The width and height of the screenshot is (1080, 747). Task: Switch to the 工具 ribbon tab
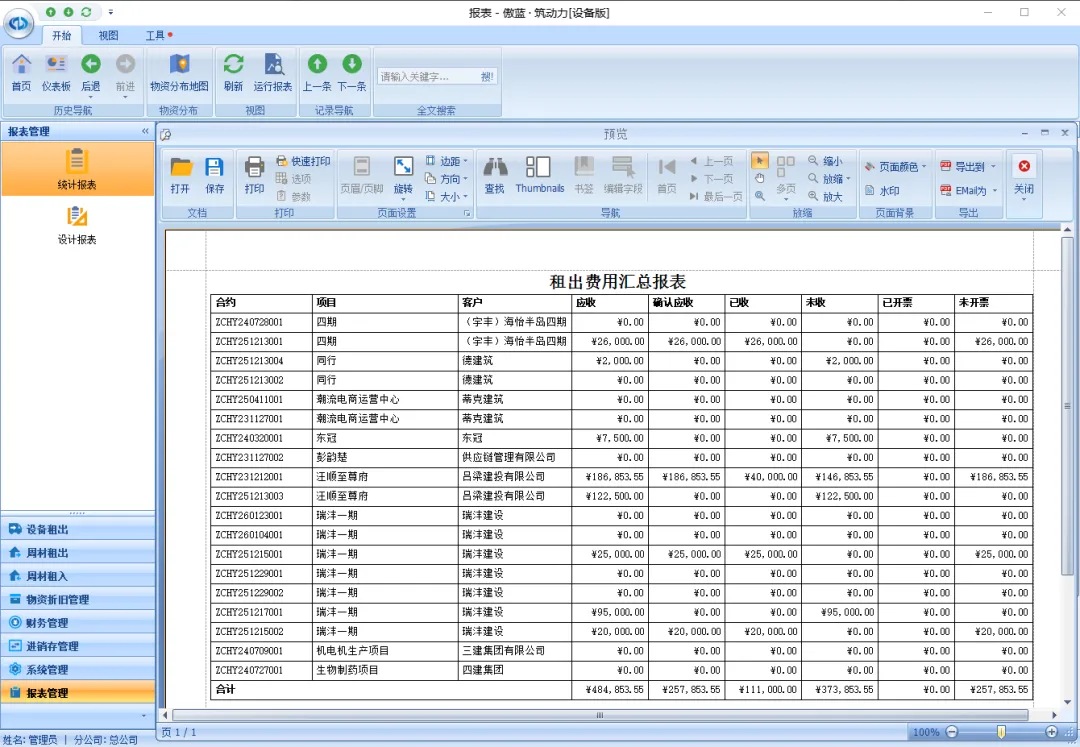click(155, 35)
